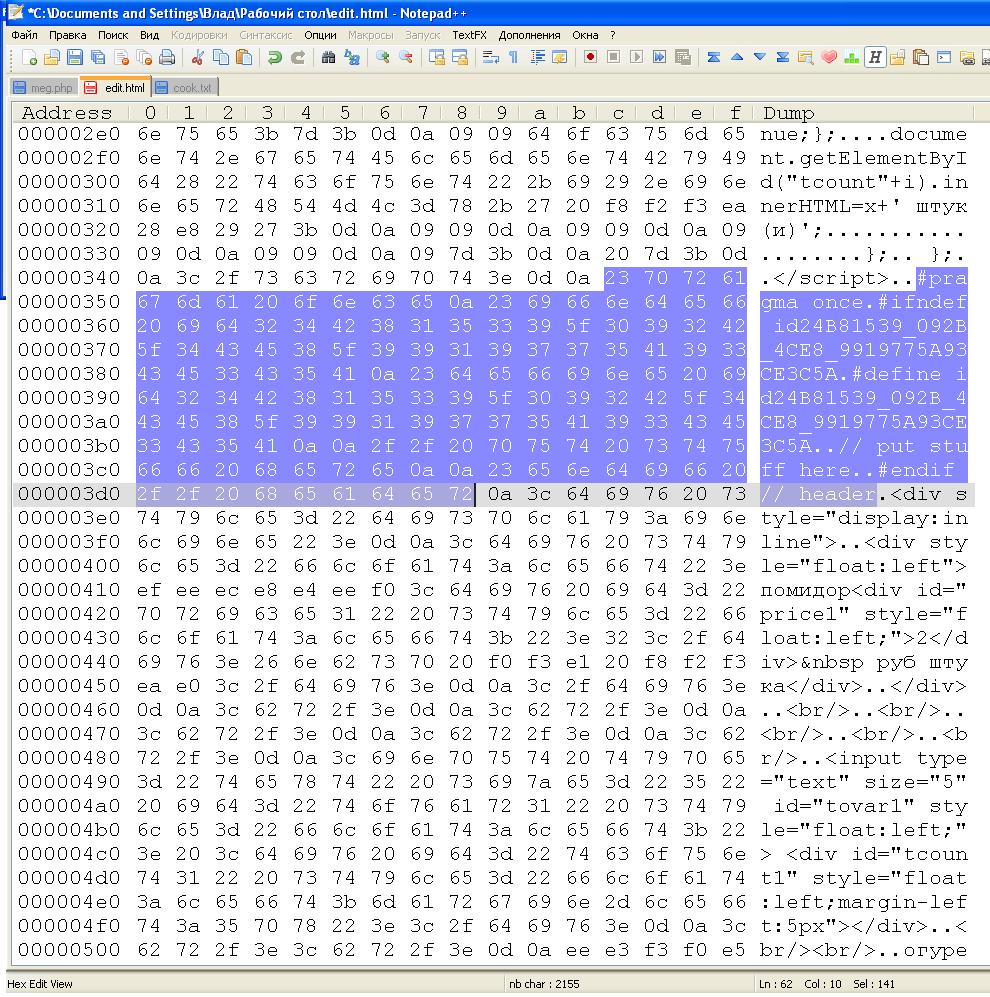Viewport: 990px width, 997px height.
Task: Open the Дополнения menu
Action: (x=530, y=36)
